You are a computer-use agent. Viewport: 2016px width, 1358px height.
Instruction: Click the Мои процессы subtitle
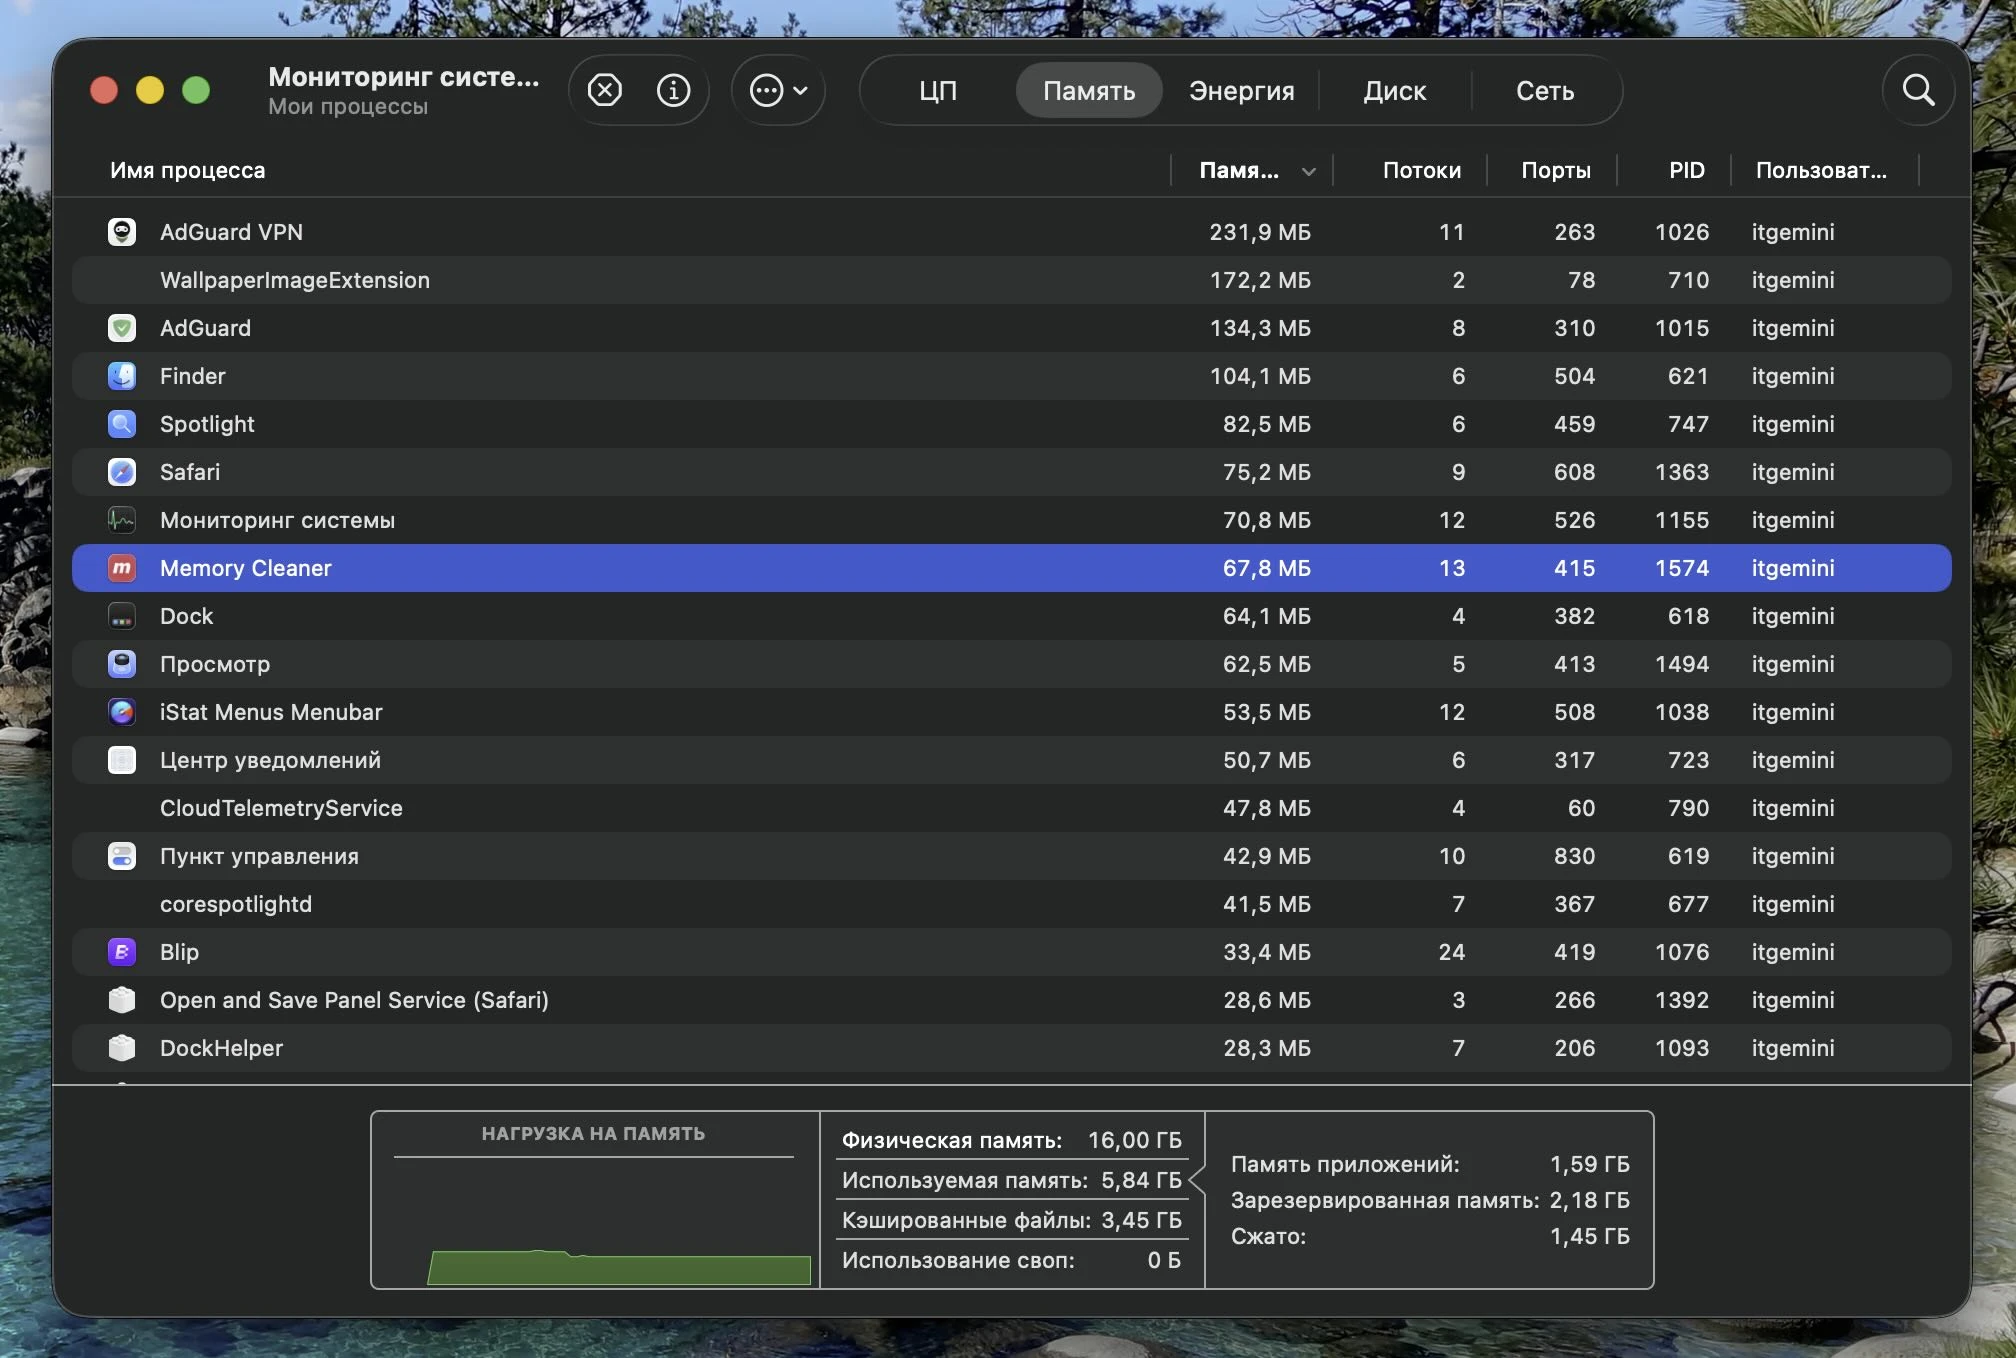(348, 107)
